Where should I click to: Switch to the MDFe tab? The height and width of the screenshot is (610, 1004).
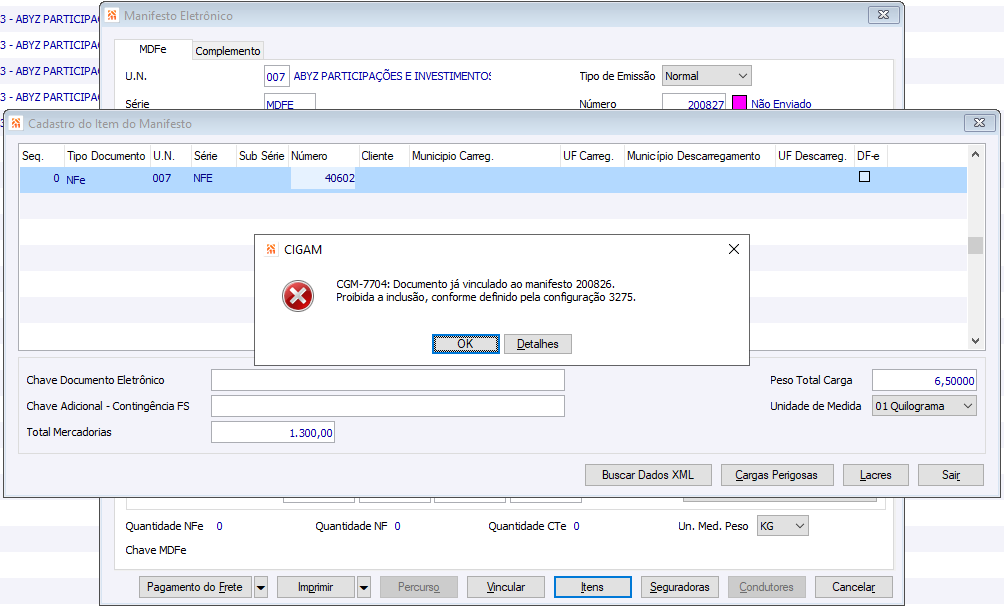tap(153, 49)
